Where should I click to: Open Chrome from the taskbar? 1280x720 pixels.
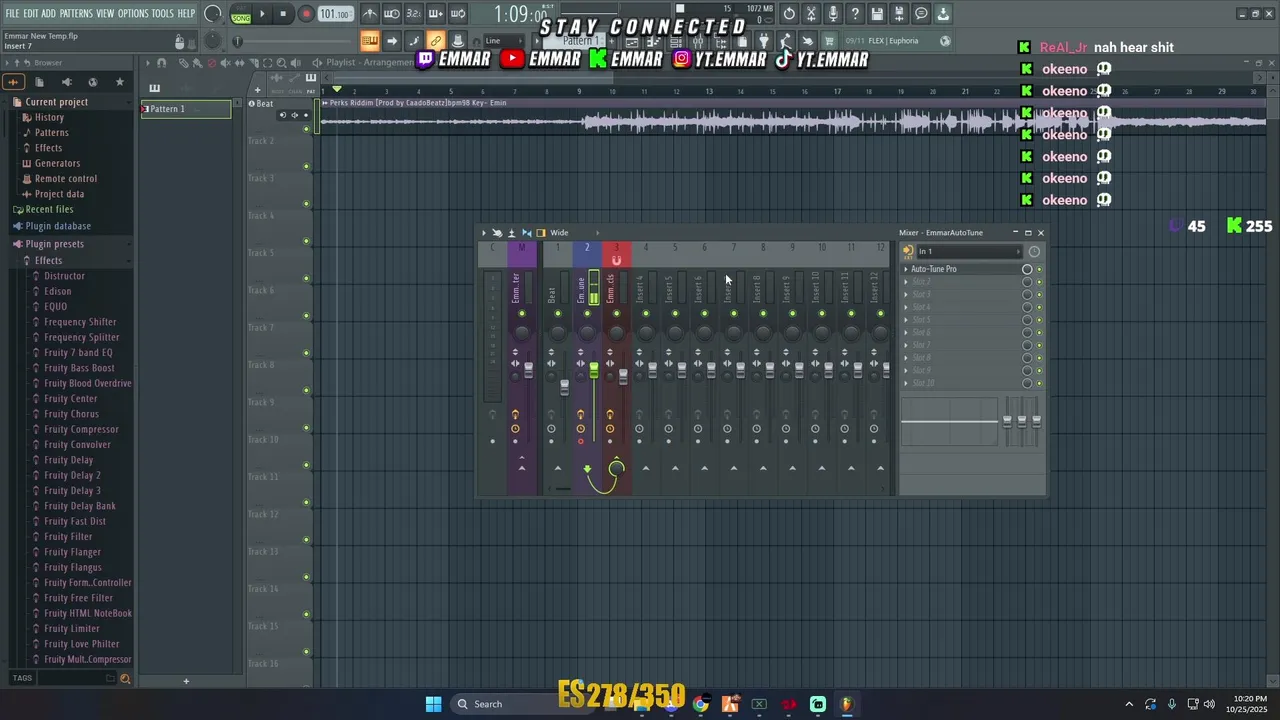tap(700, 704)
